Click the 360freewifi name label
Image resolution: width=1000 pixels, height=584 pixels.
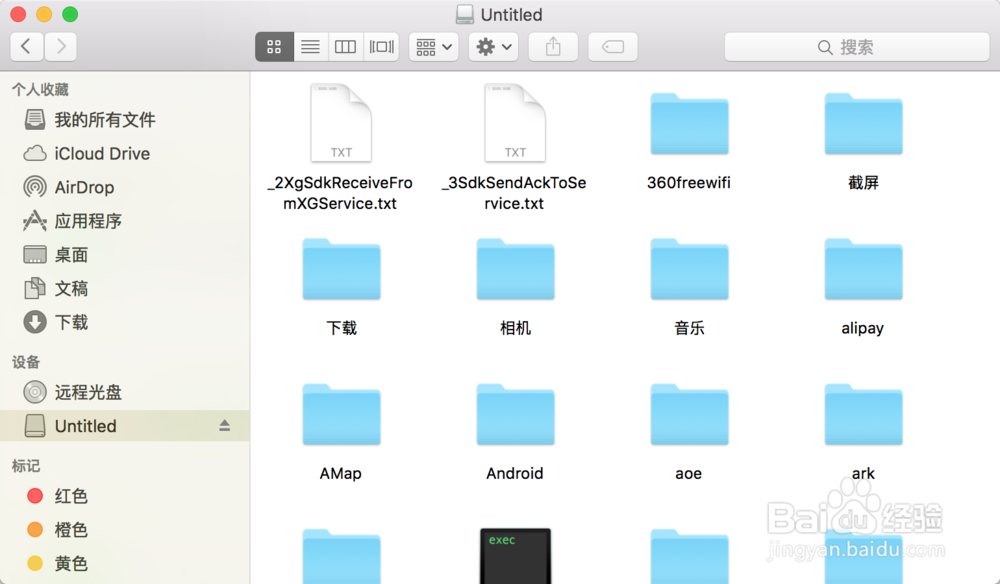point(689,183)
